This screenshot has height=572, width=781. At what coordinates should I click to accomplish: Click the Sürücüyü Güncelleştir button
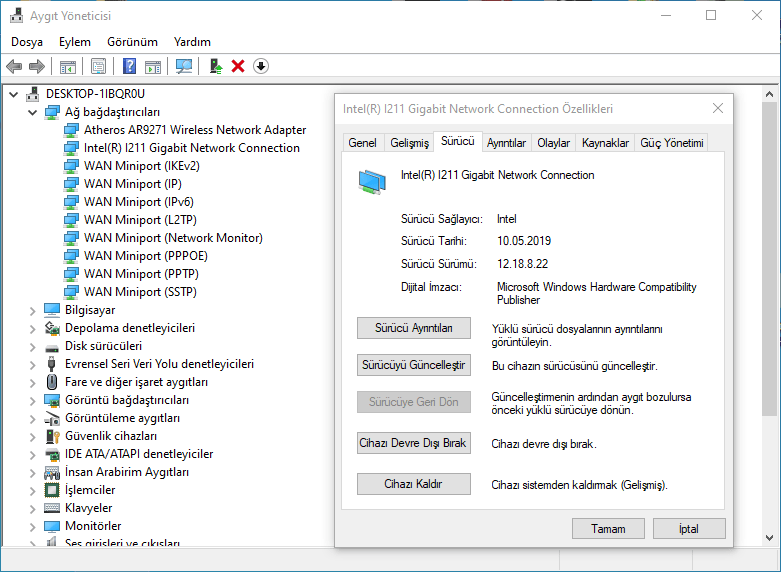click(414, 365)
